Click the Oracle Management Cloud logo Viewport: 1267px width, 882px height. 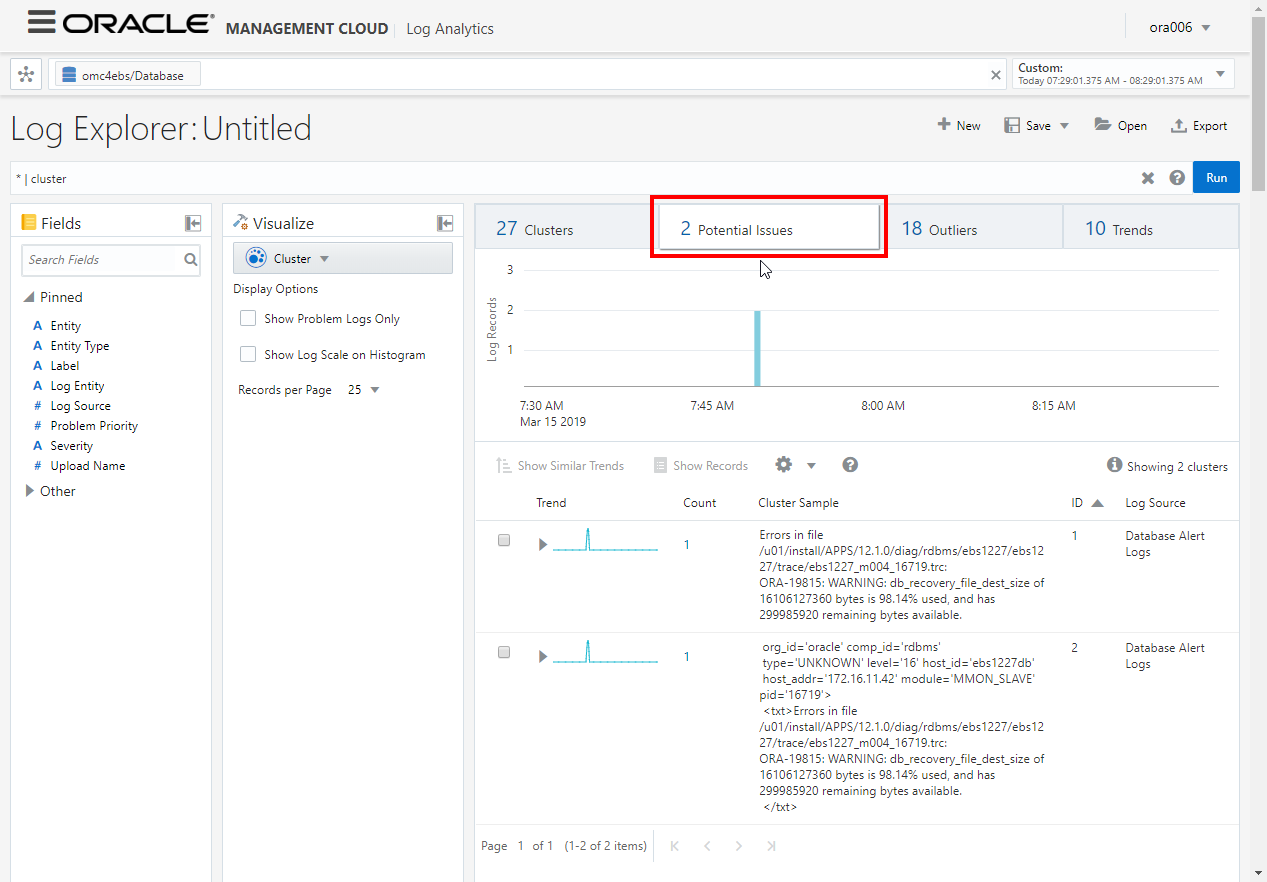click(x=226, y=25)
